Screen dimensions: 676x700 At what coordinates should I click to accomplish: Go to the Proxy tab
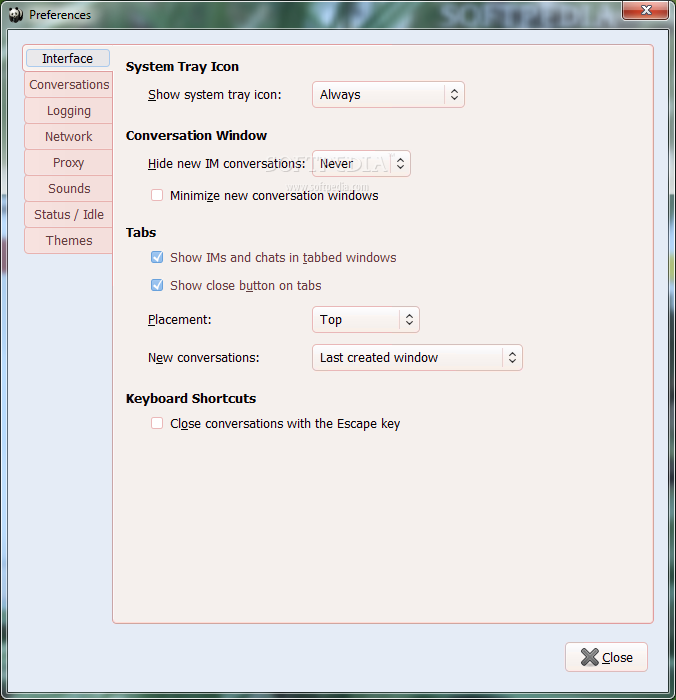(69, 162)
